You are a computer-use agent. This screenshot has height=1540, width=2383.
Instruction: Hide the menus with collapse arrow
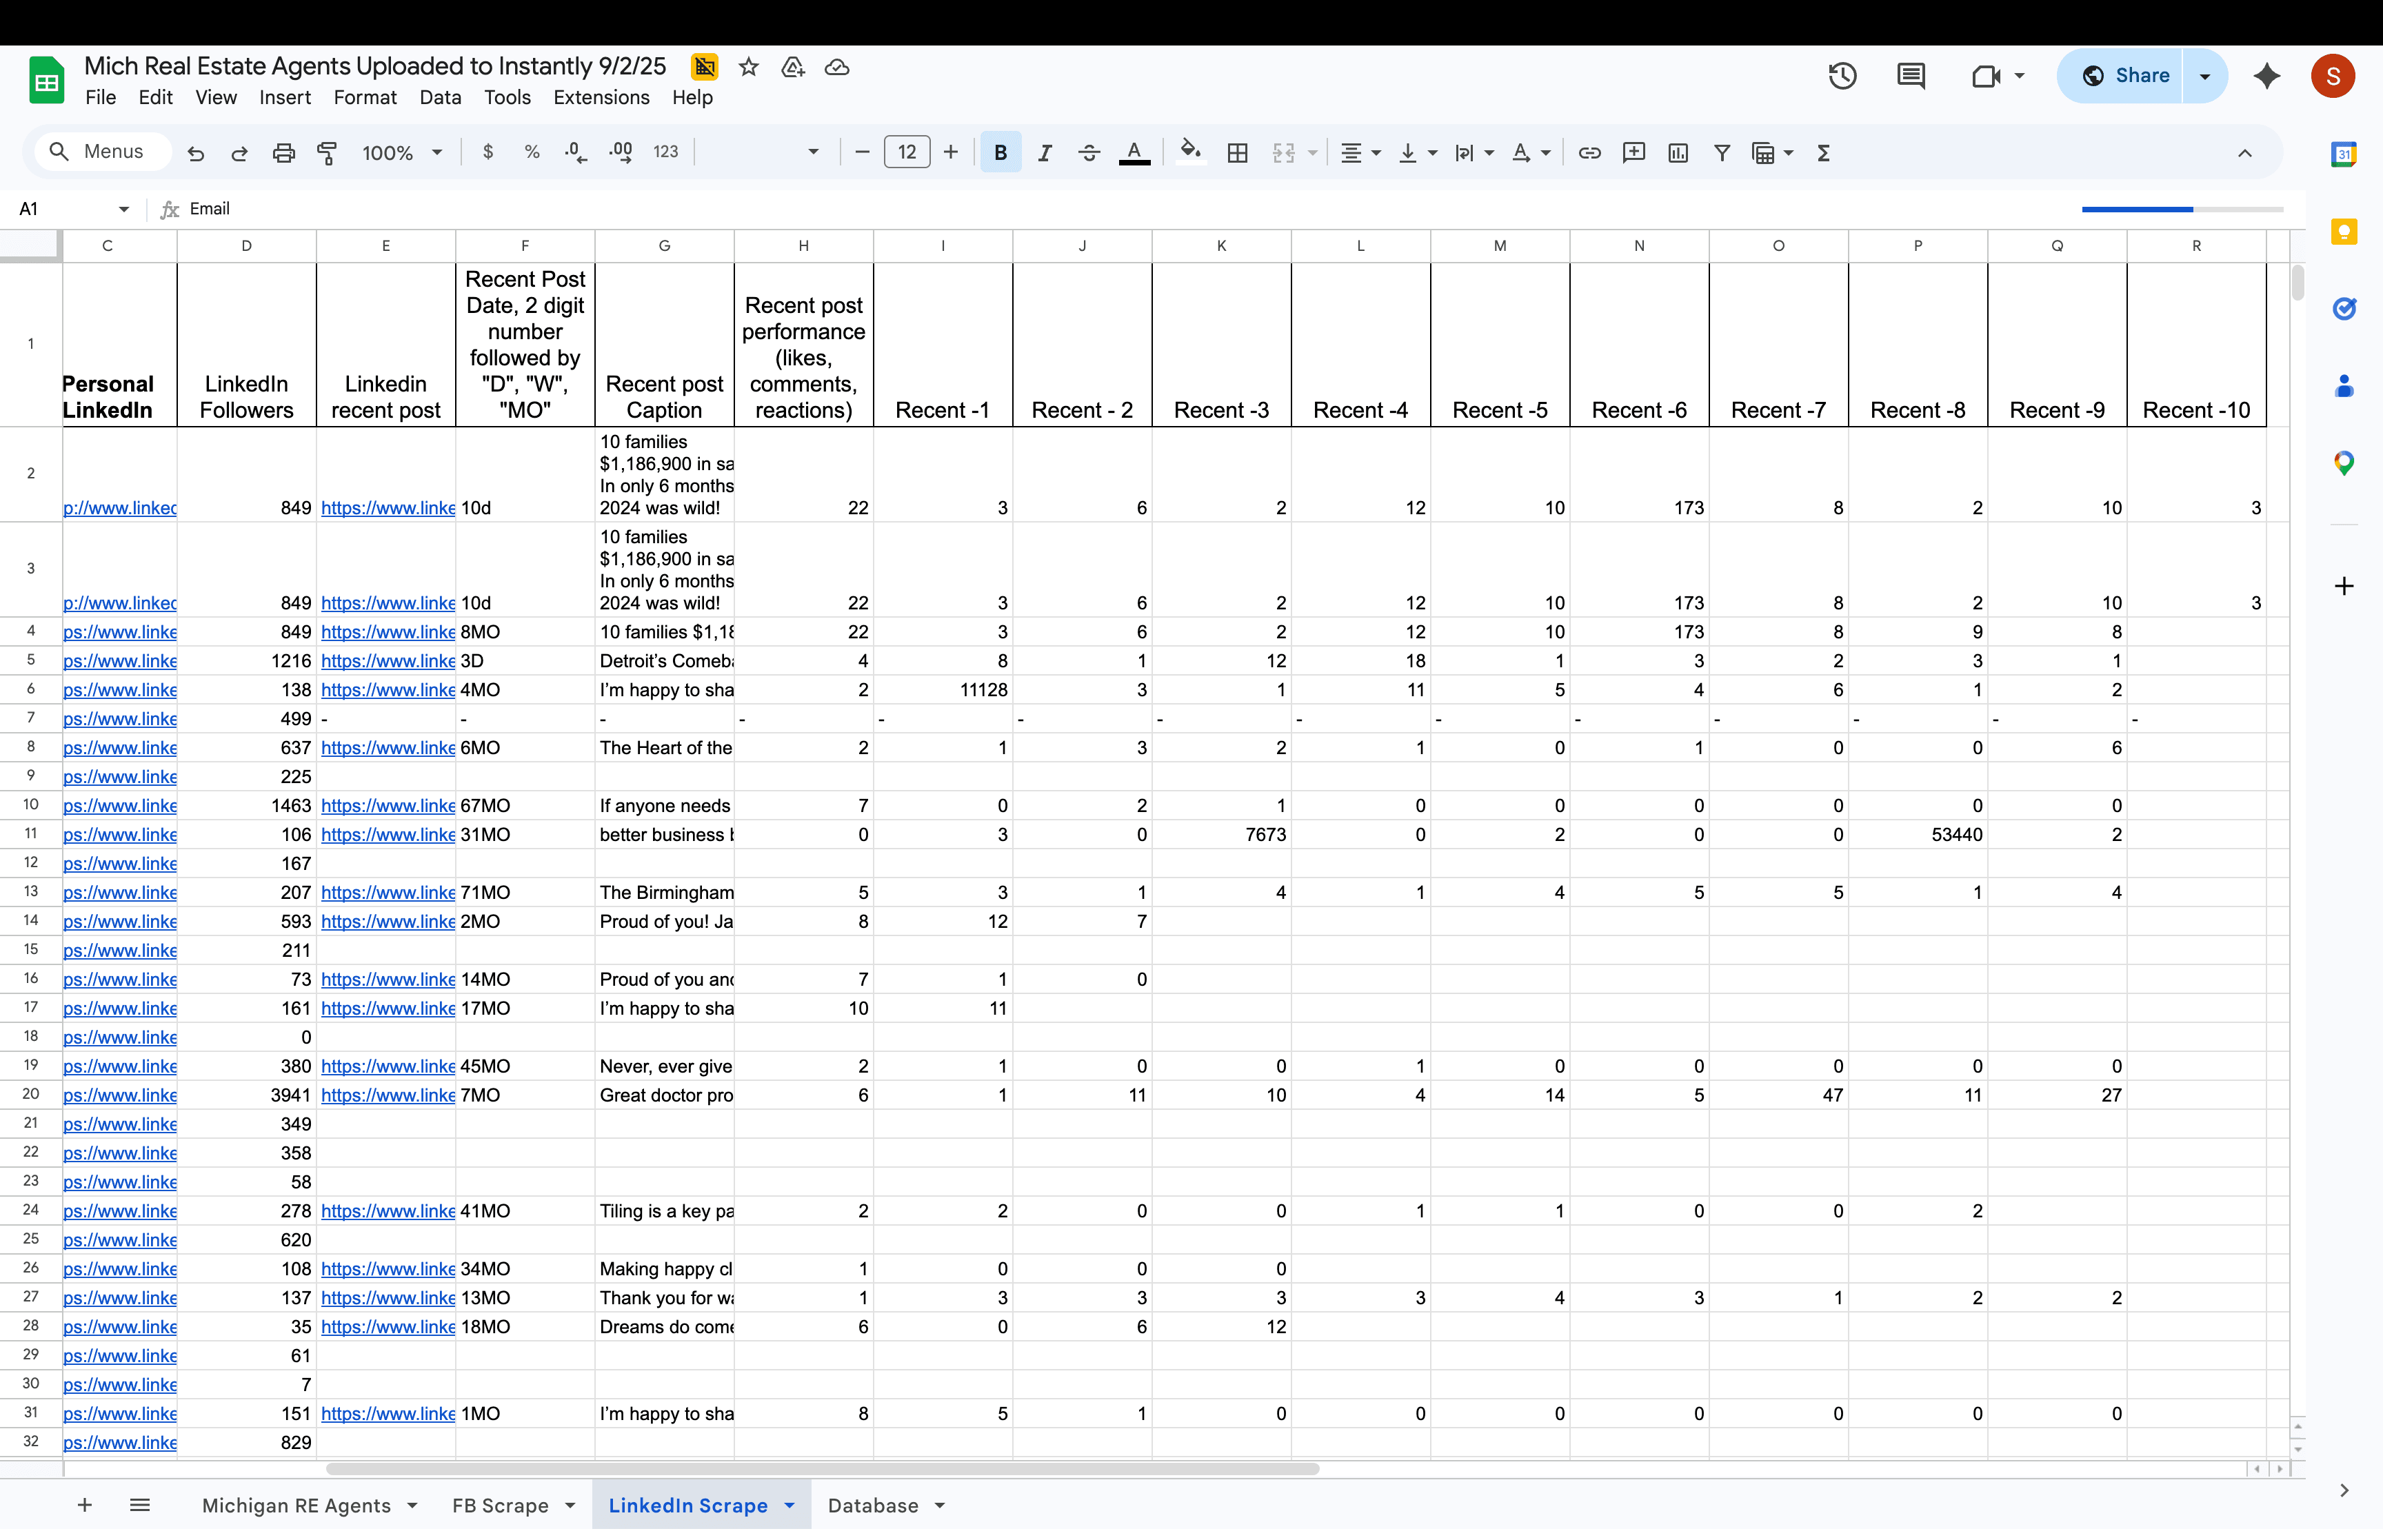(2245, 153)
